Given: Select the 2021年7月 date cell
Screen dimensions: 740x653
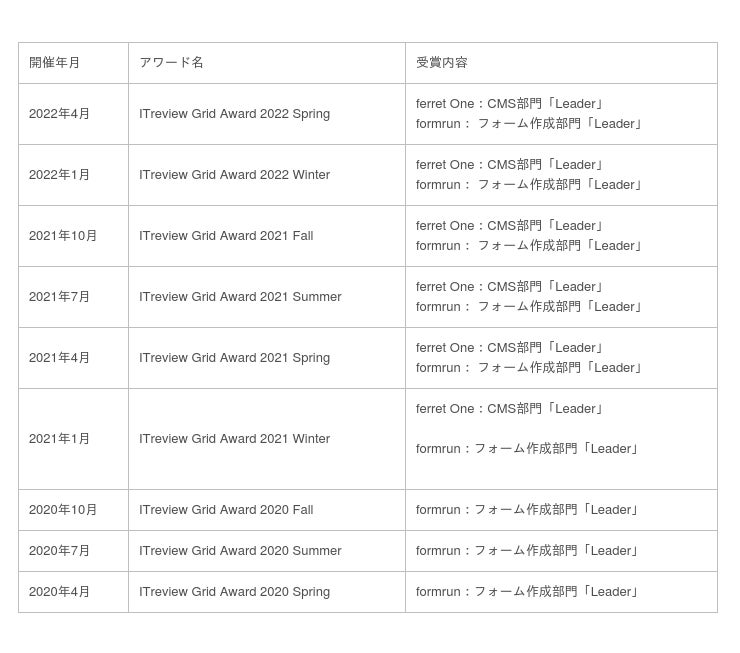Looking at the screenshot, I should 60,297.
